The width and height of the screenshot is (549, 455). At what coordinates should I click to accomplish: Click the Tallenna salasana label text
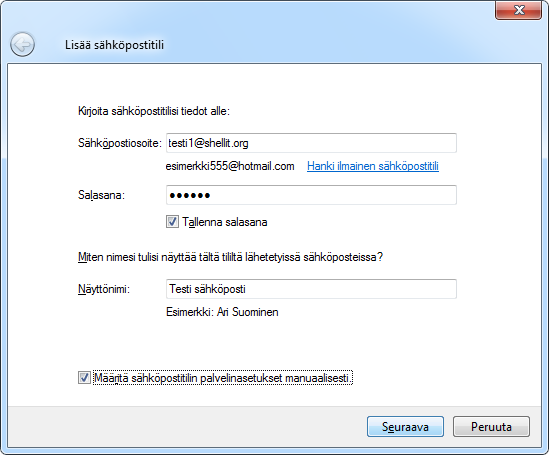coord(225,222)
